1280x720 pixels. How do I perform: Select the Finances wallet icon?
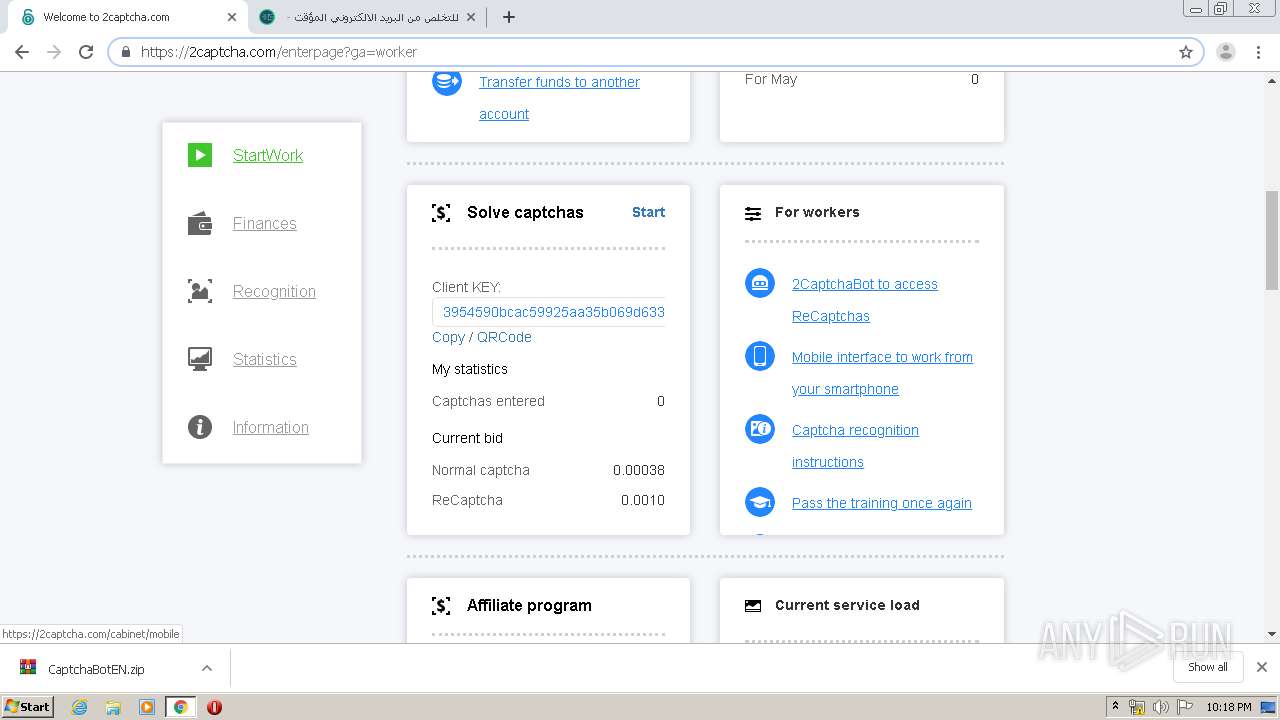(200, 223)
